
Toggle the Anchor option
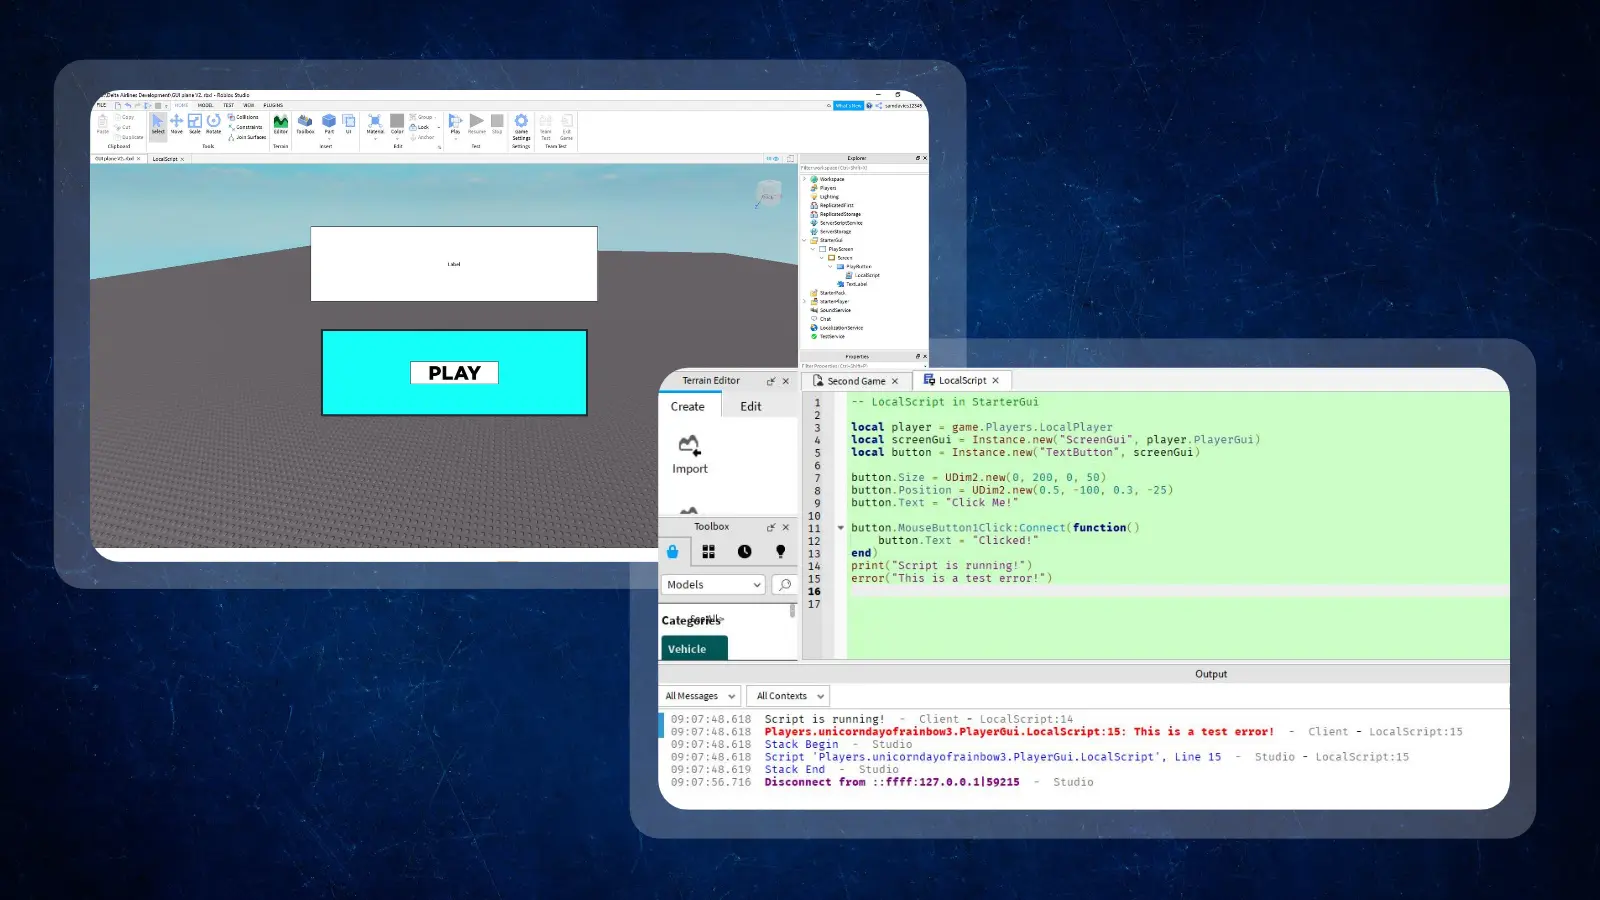point(421,137)
